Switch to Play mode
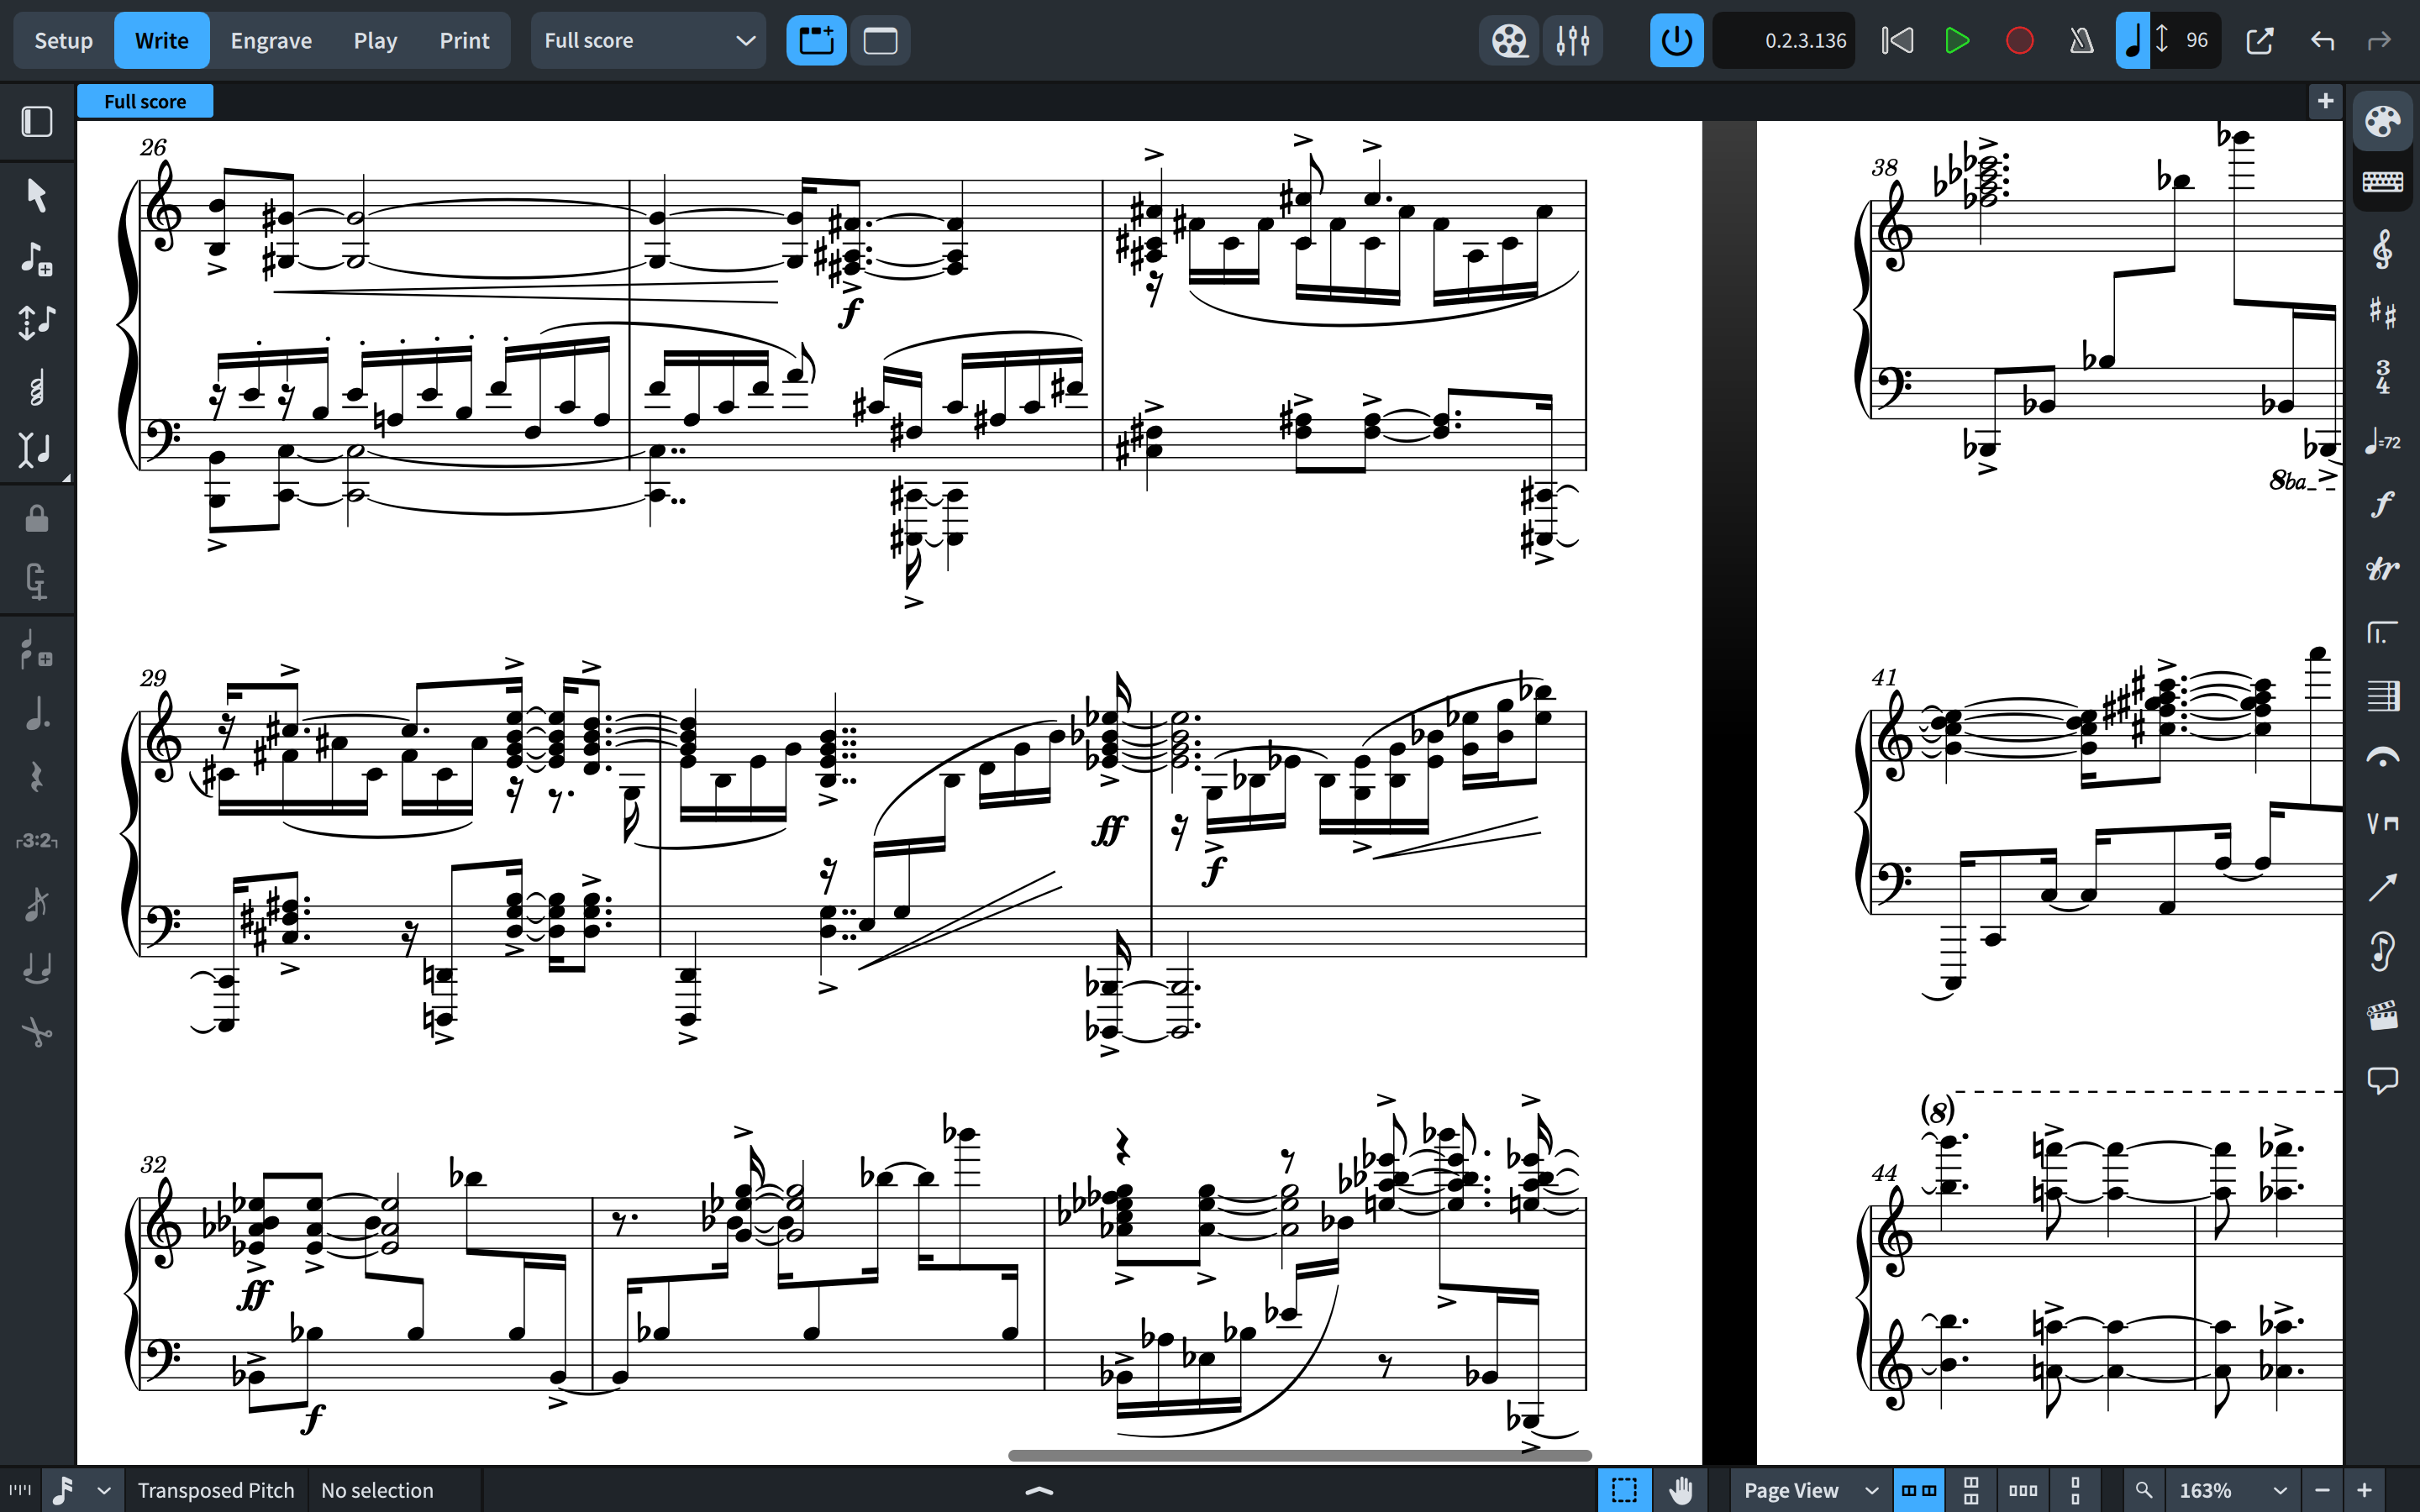The height and width of the screenshot is (1512, 2420). [x=375, y=41]
